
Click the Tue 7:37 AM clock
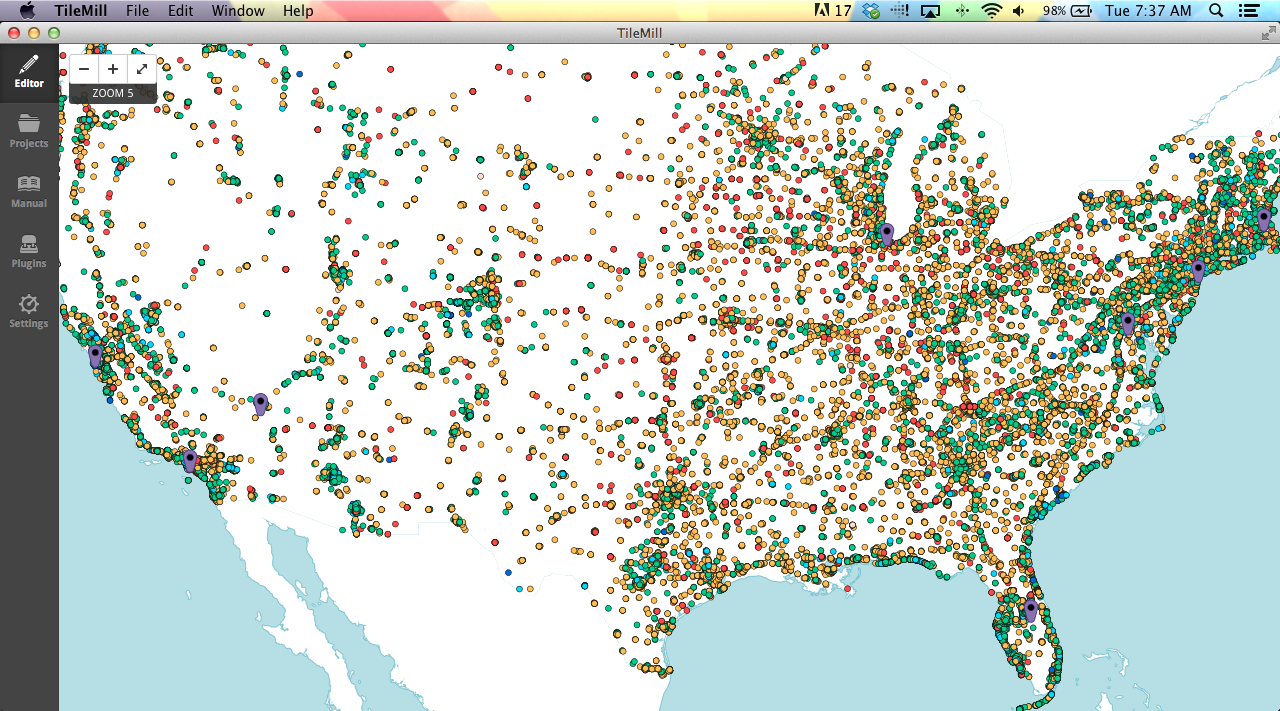click(1148, 11)
